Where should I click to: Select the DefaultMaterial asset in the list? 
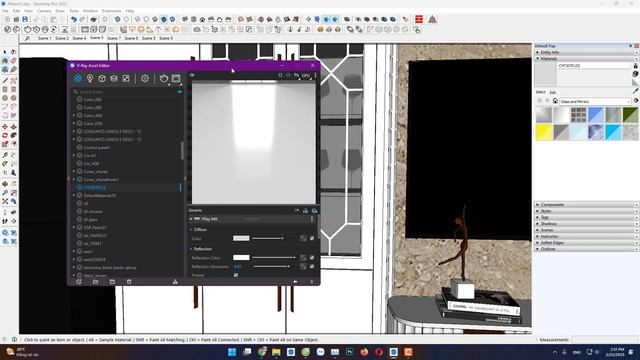click(x=100, y=196)
